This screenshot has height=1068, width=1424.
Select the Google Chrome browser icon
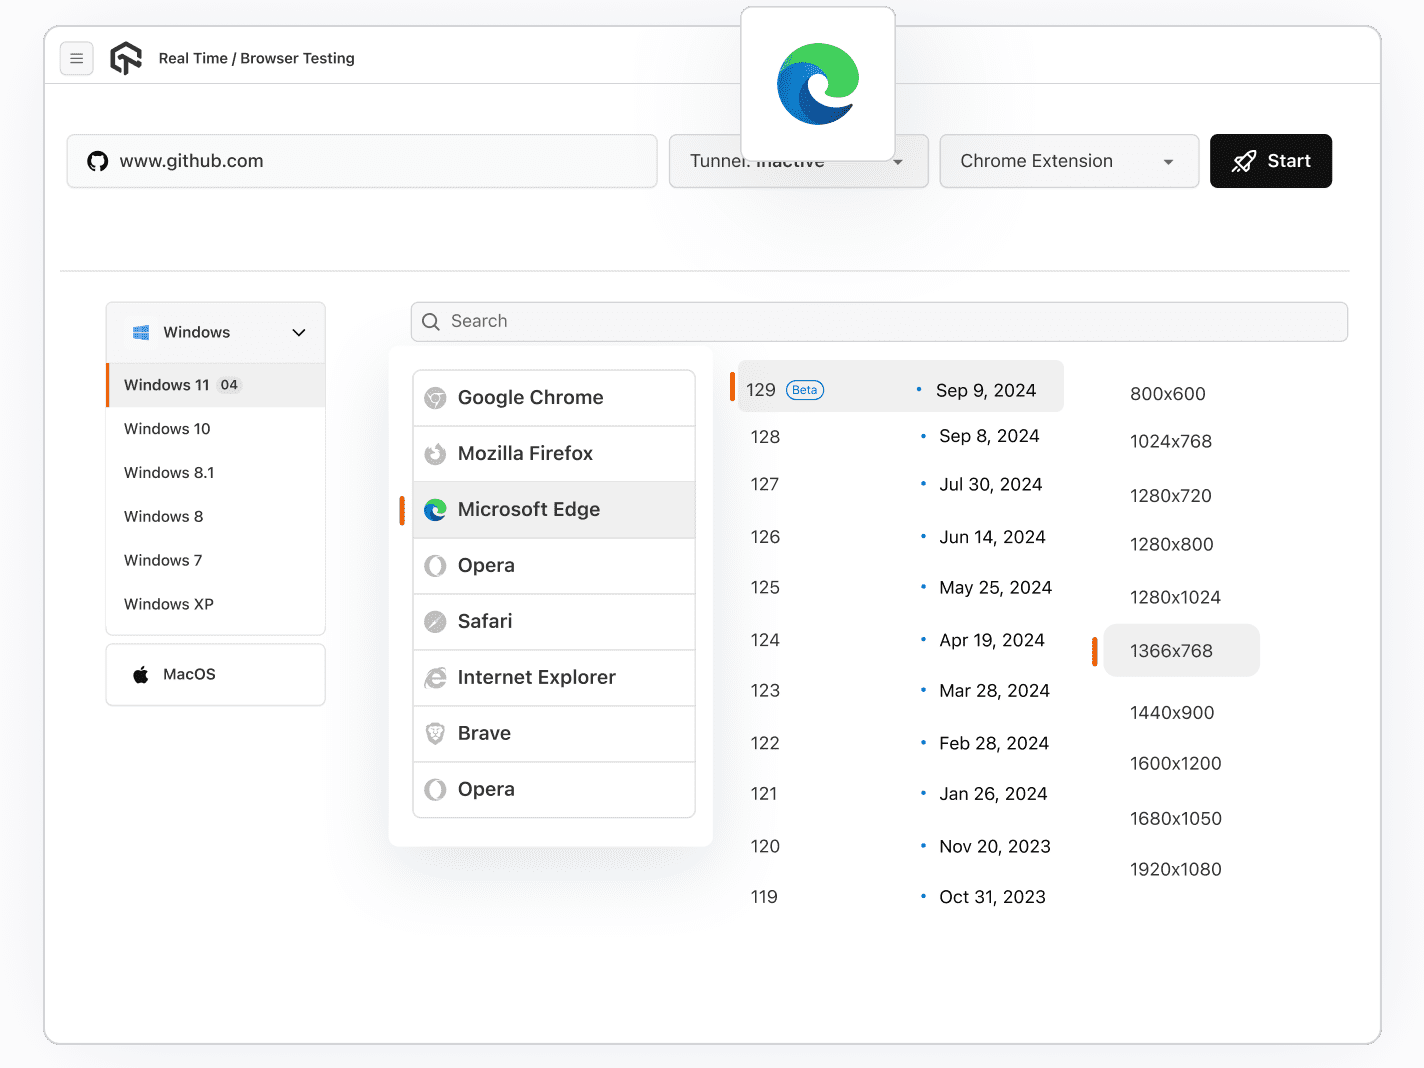tap(435, 397)
